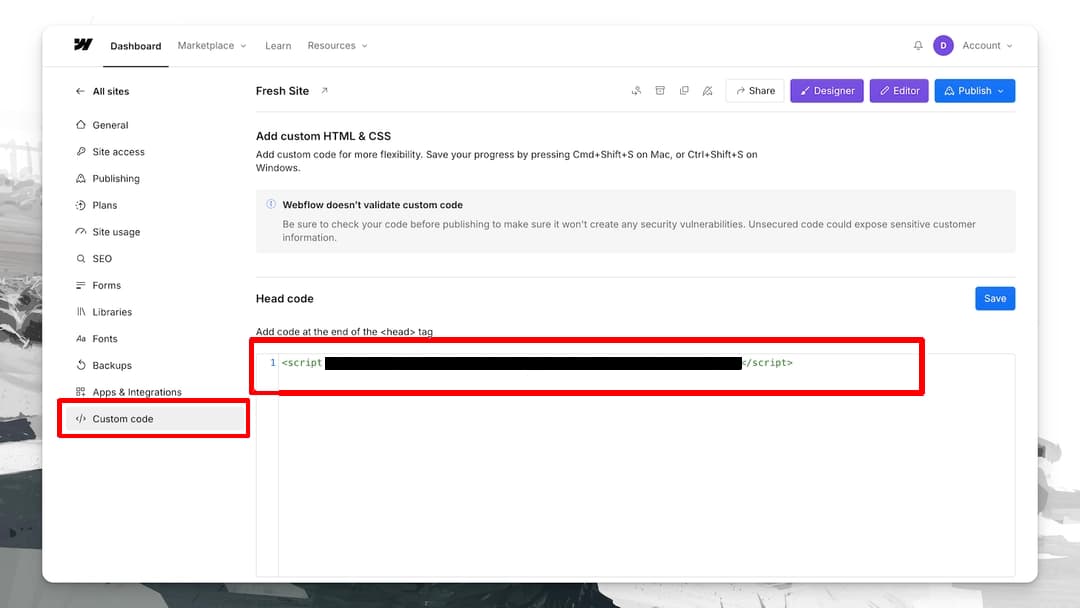Switch to the Dashboard tab
This screenshot has height=608, width=1080.
135,46
